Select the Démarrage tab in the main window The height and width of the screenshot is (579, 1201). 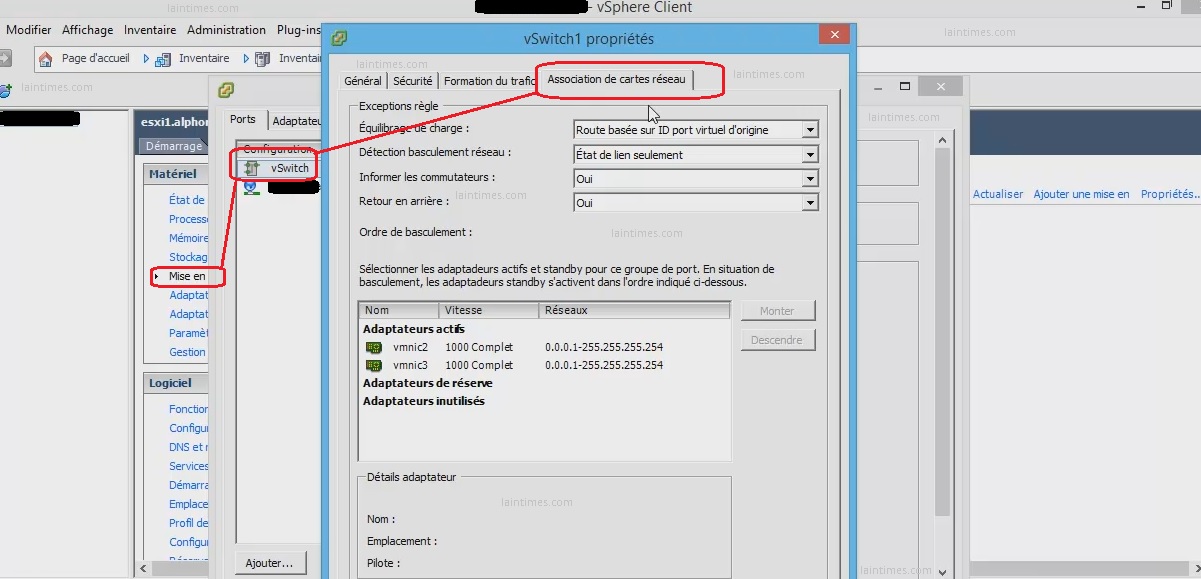[173, 146]
